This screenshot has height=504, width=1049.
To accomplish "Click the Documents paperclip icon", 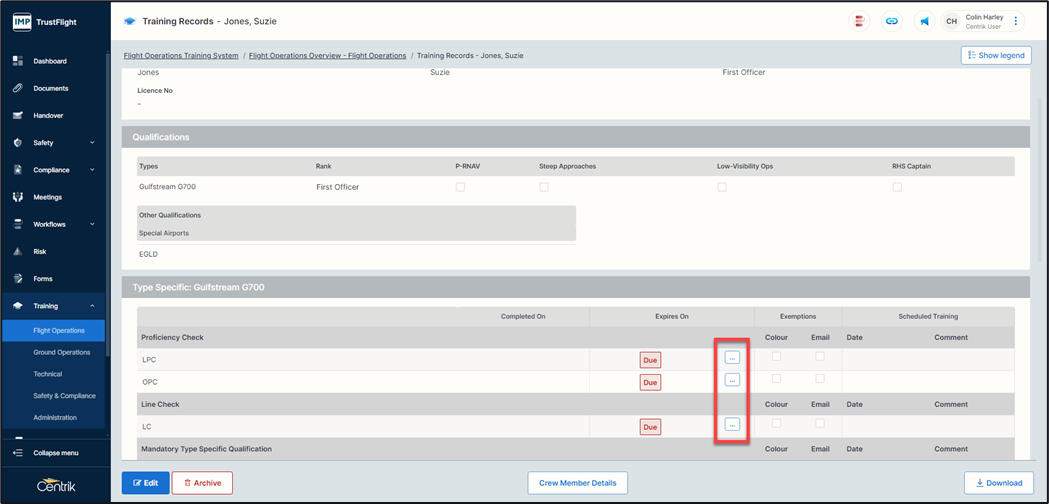I will click(18, 88).
